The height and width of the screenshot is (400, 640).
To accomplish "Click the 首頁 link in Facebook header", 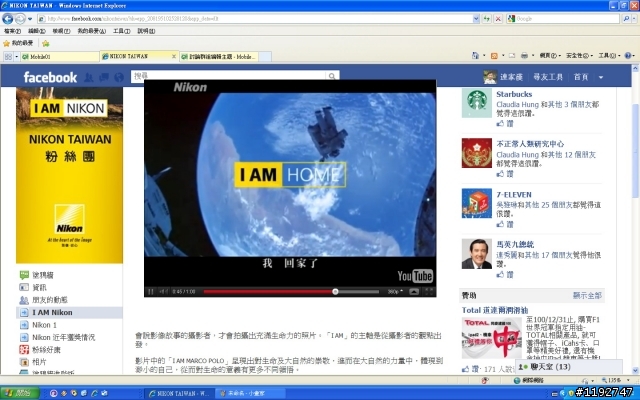I will click(581, 77).
